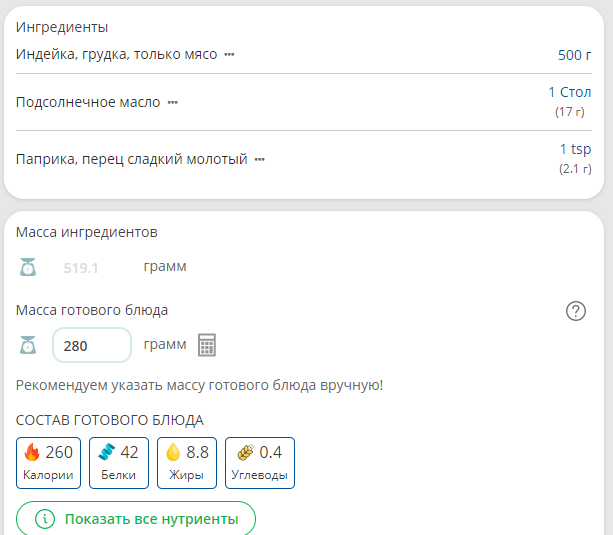Image resolution: width=613 pixels, height=535 pixels.
Task: Open the question mark help icon
Action: pos(575,311)
